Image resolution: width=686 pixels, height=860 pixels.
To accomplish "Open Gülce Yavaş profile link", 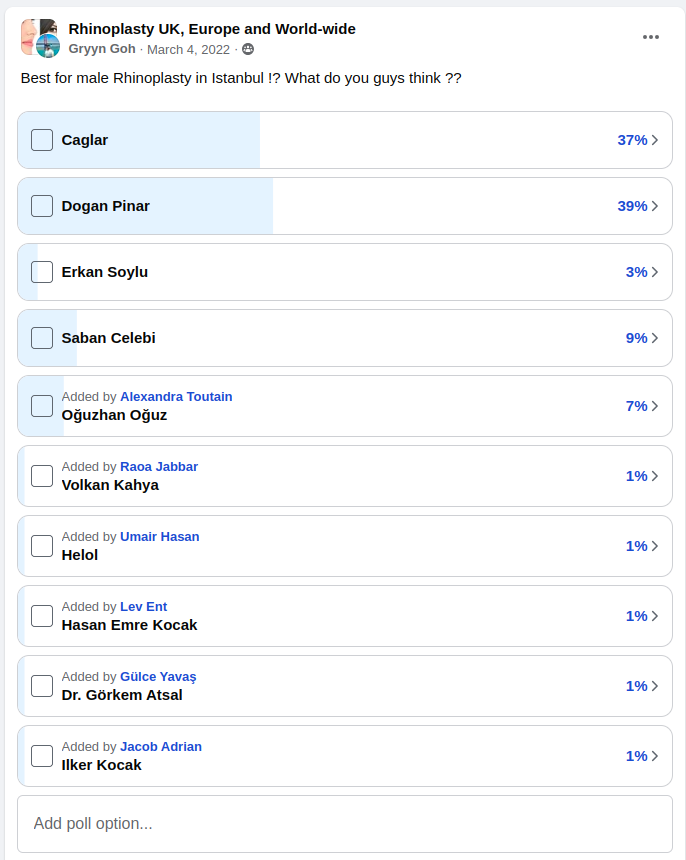I will [158, 677].
